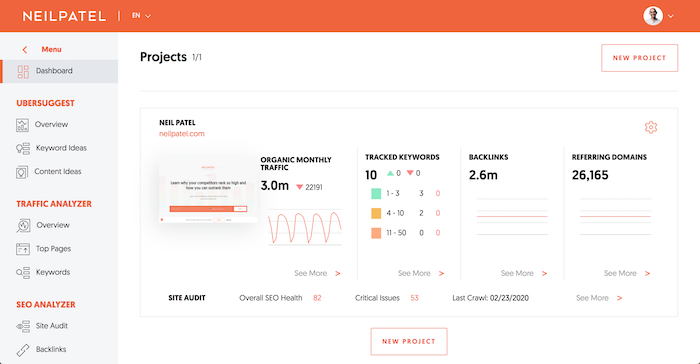
Task: Collapse sidebar with the Menu back chevron
Action: pyautogui.click(x=25, y=50)
